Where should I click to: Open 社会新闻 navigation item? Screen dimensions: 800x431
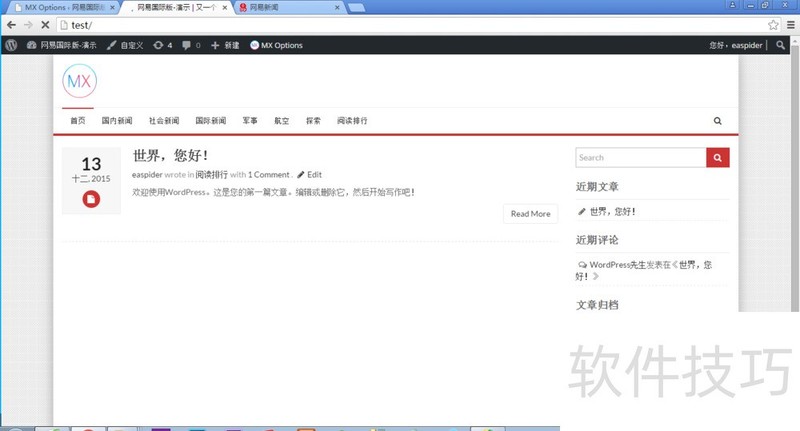164,120
